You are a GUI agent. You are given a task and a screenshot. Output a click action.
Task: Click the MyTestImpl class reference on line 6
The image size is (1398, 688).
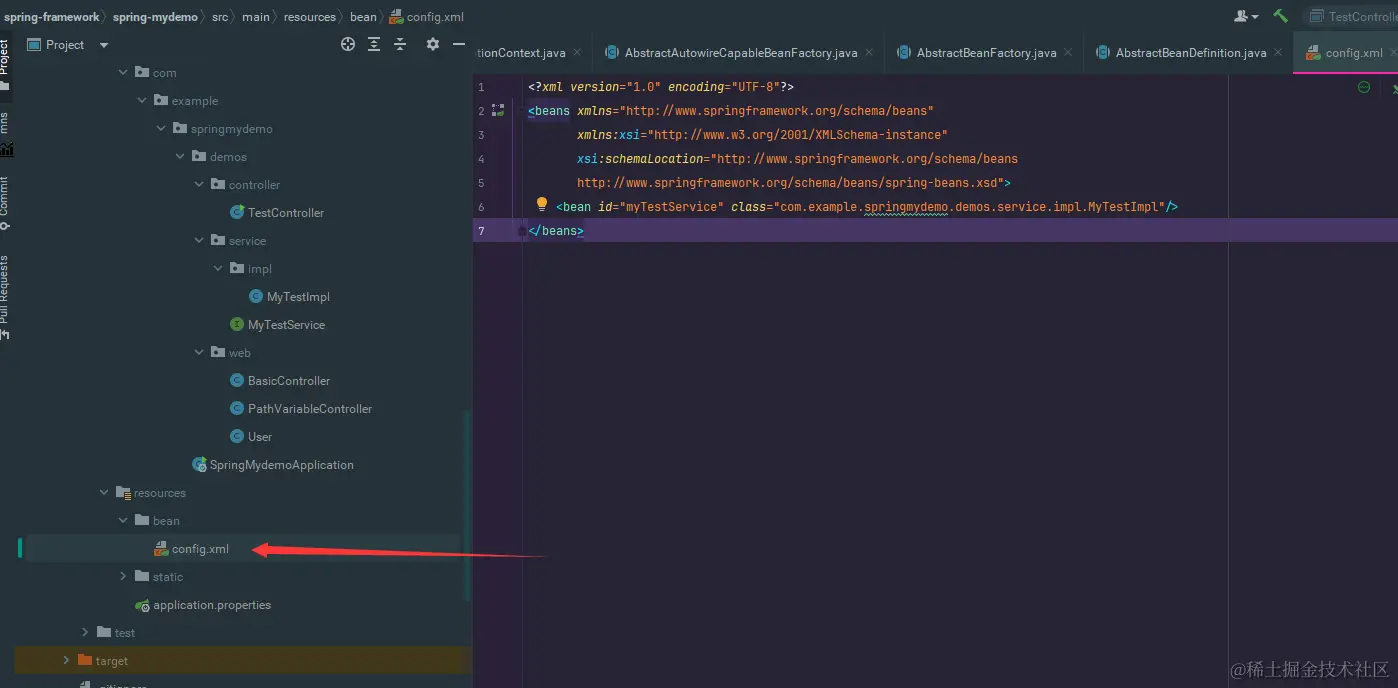(1123, 207)
